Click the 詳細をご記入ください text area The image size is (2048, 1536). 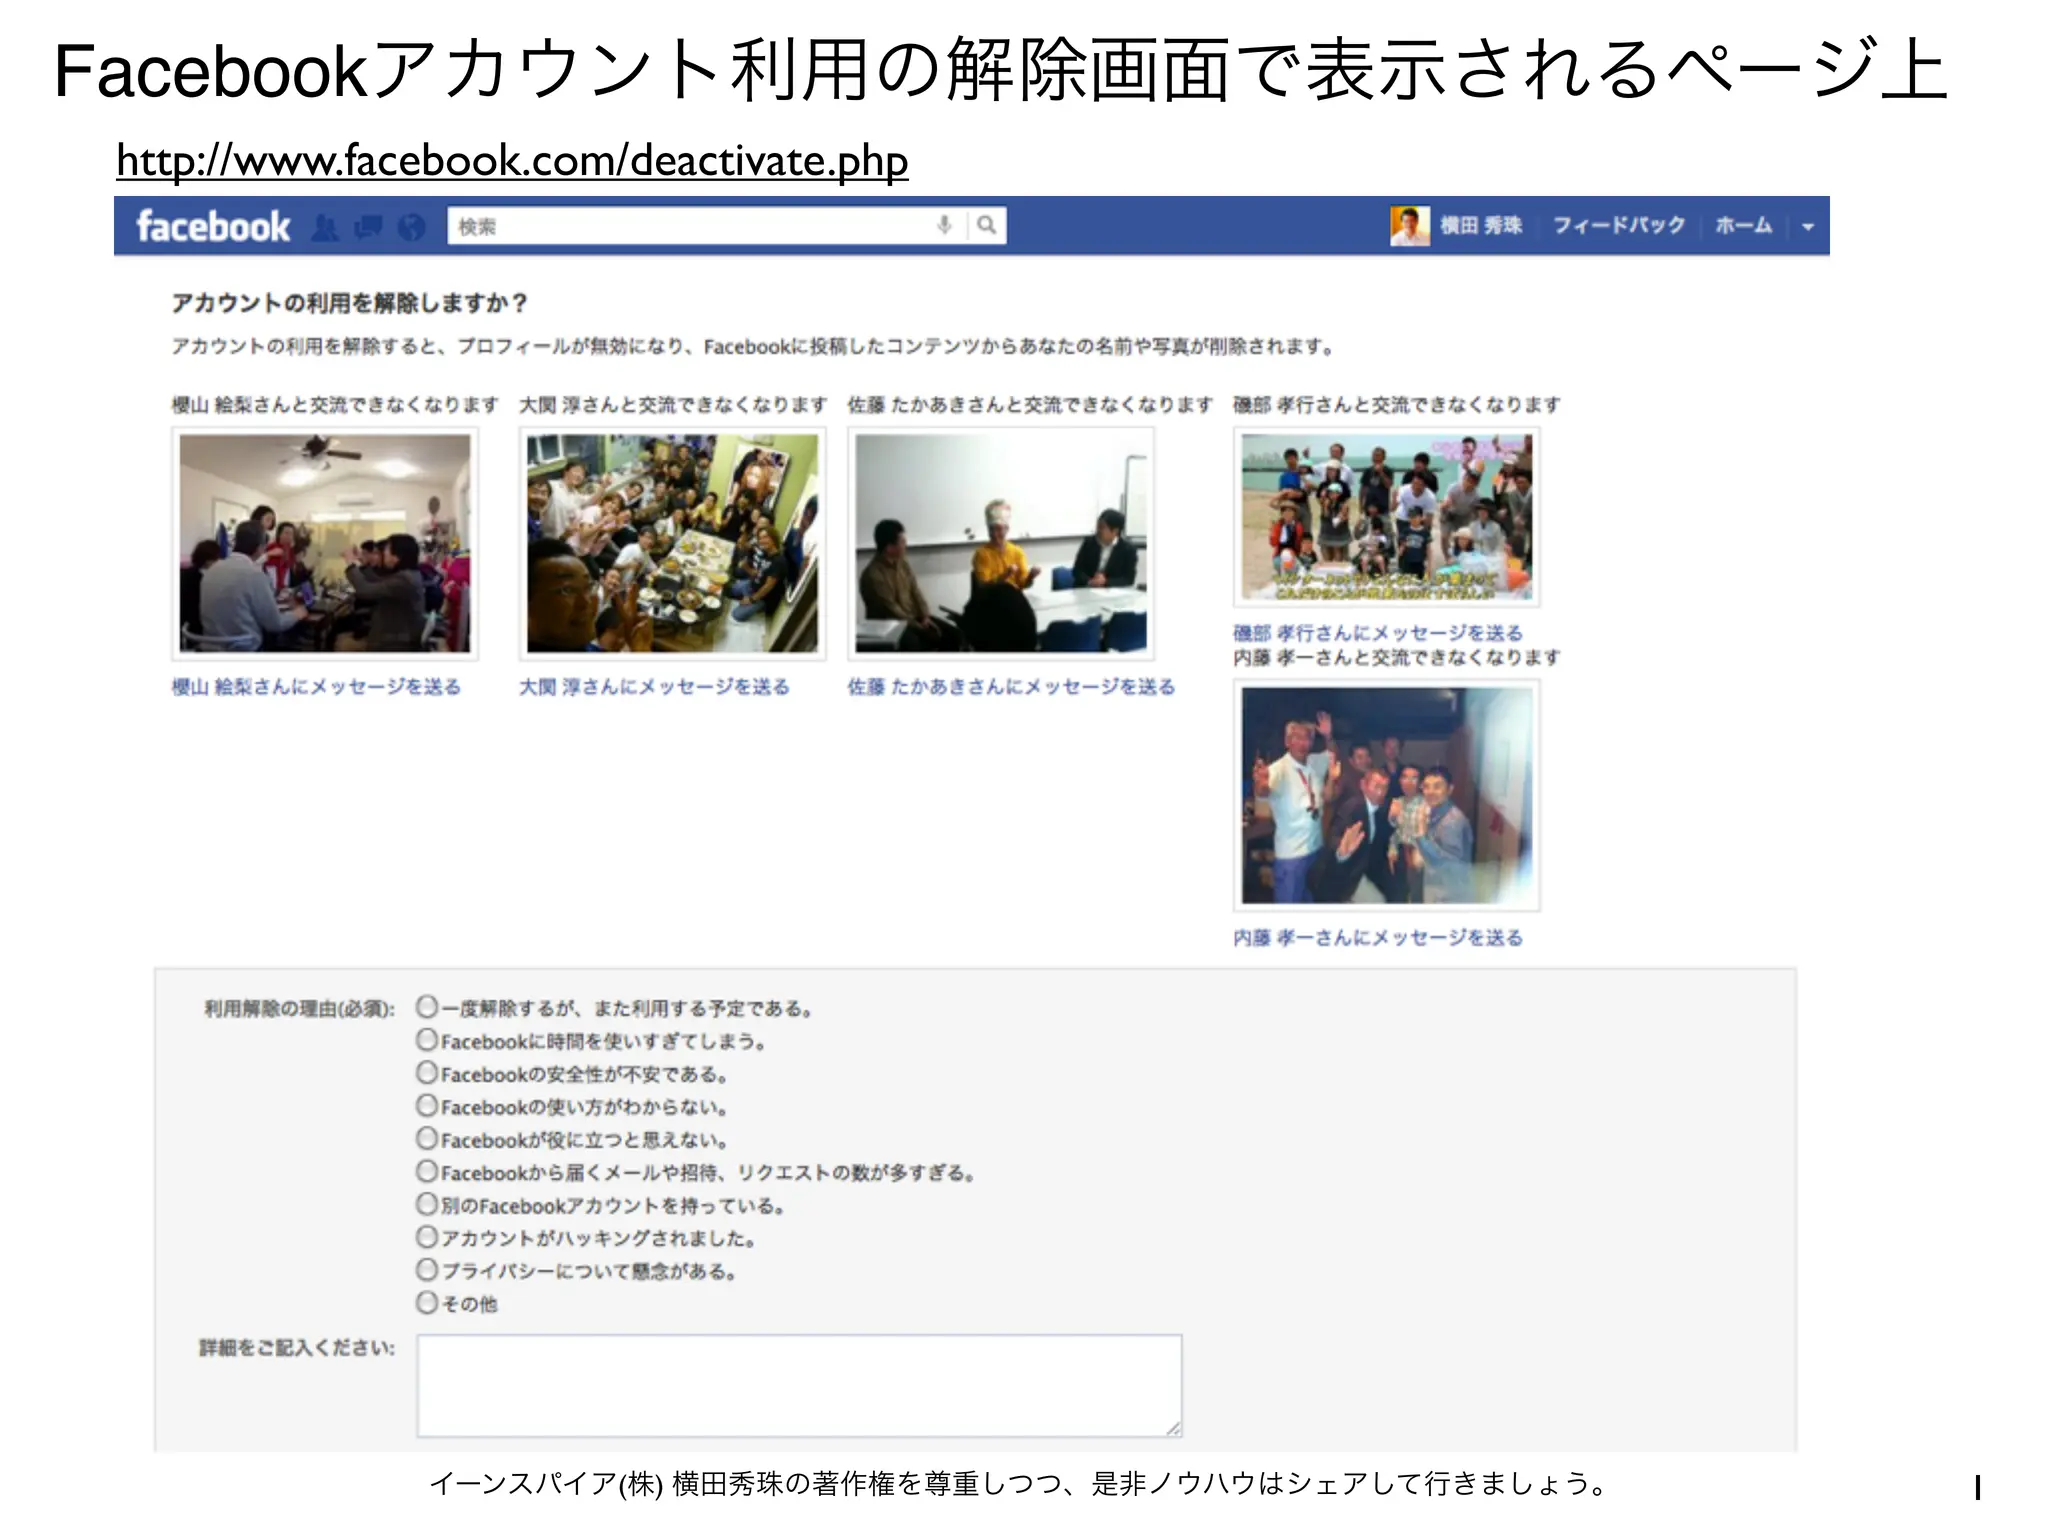click(798, 1385)
